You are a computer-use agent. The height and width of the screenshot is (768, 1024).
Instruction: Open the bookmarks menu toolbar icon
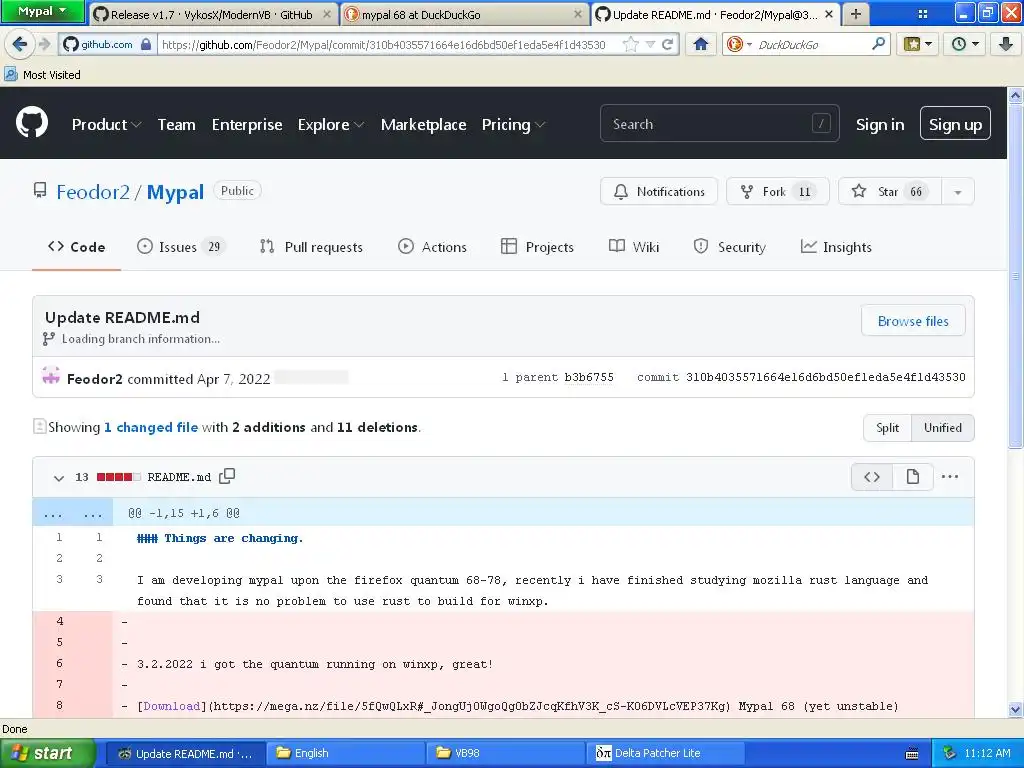click(x=918, y=44)
